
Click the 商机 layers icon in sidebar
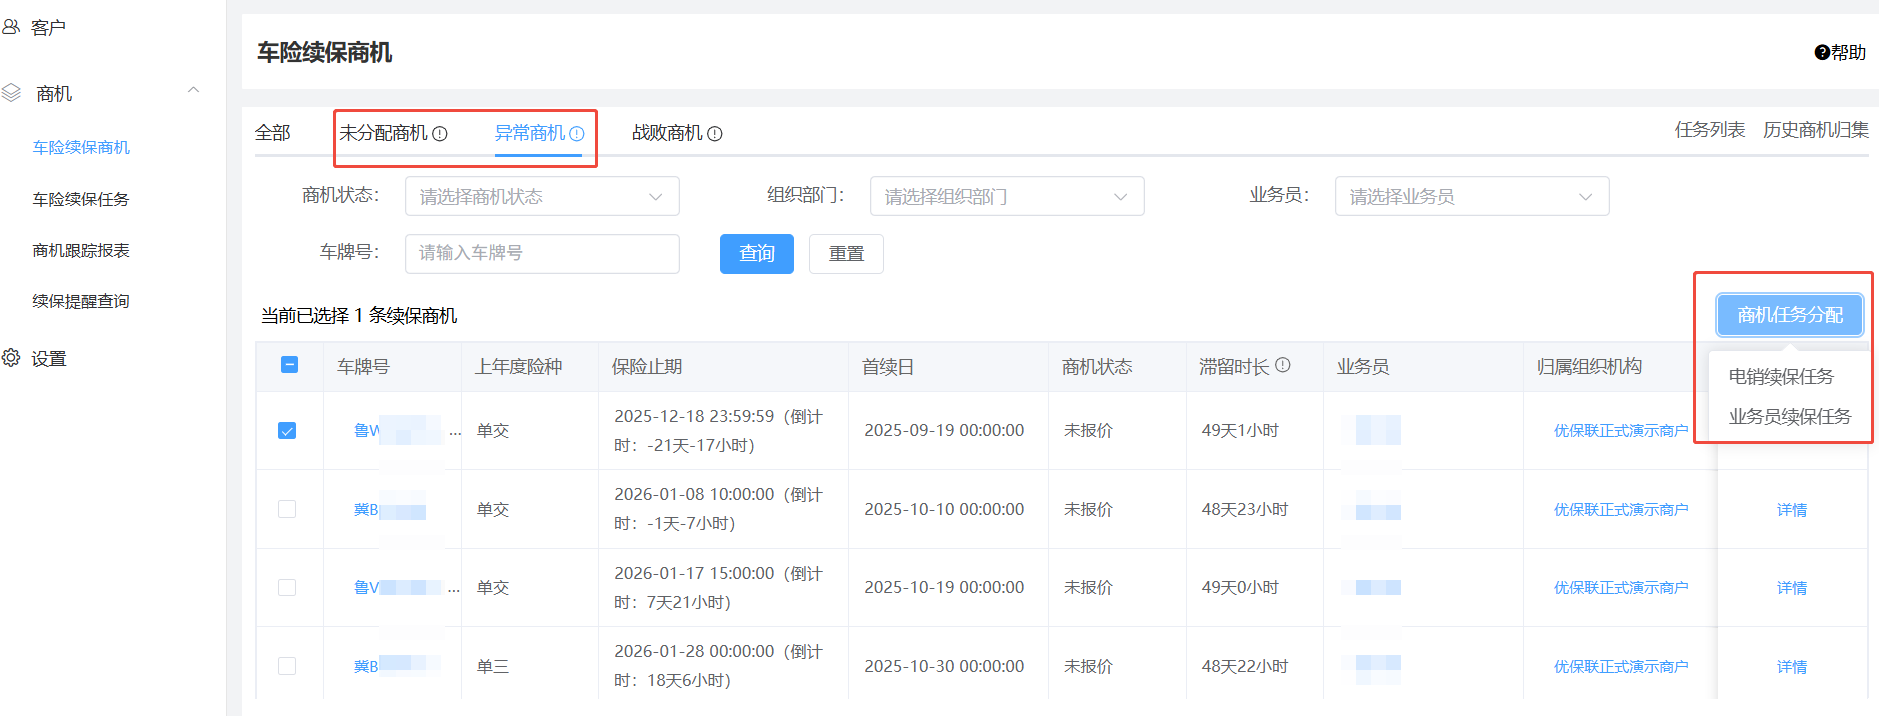(11, 93)
